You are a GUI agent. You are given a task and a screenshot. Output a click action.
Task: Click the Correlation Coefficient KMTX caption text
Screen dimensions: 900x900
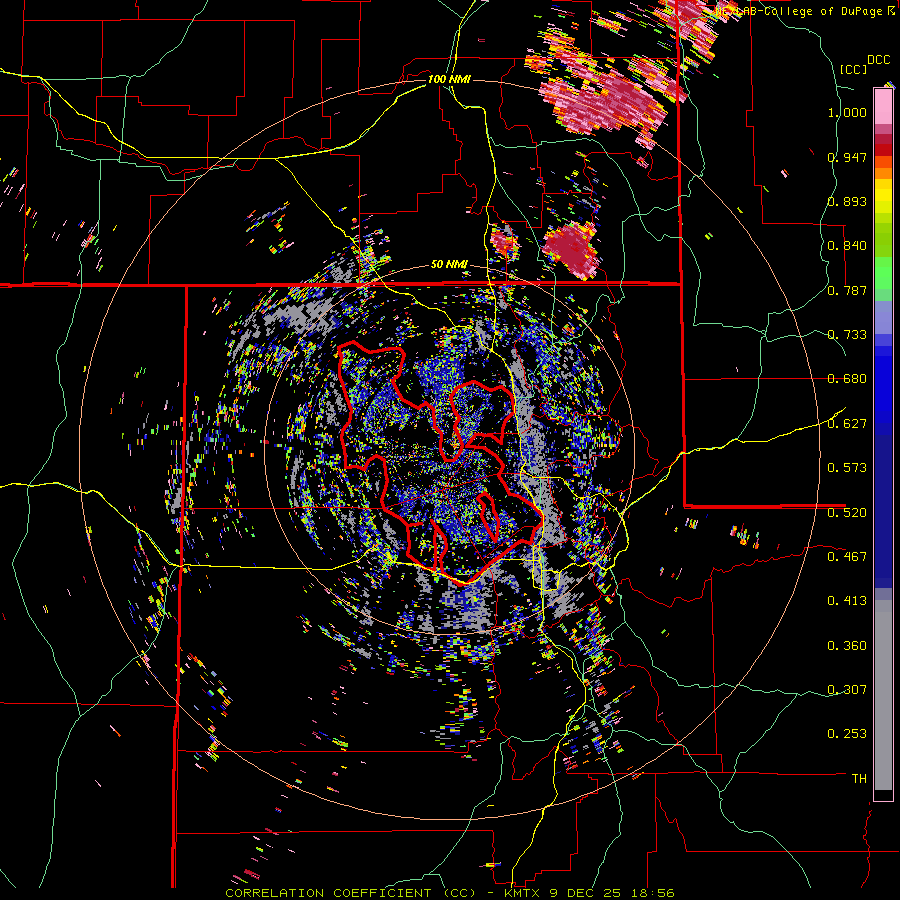pos(450,893)
